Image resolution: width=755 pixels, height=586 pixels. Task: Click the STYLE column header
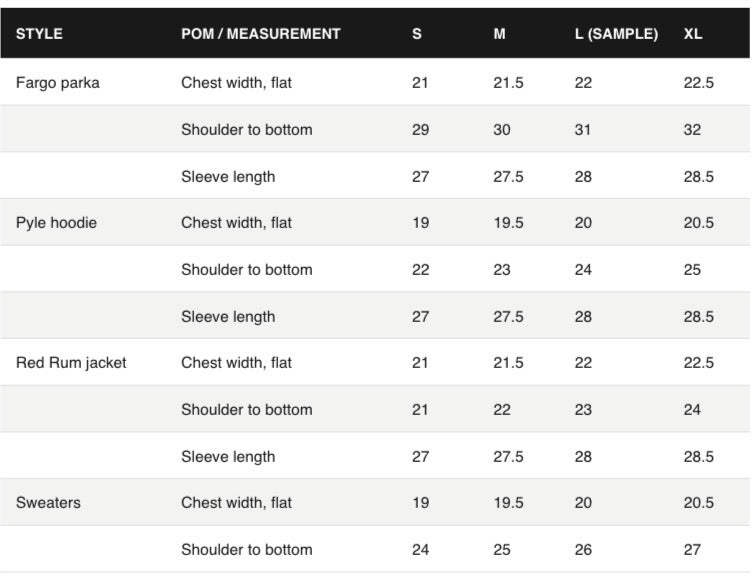(x=39, y=34)
